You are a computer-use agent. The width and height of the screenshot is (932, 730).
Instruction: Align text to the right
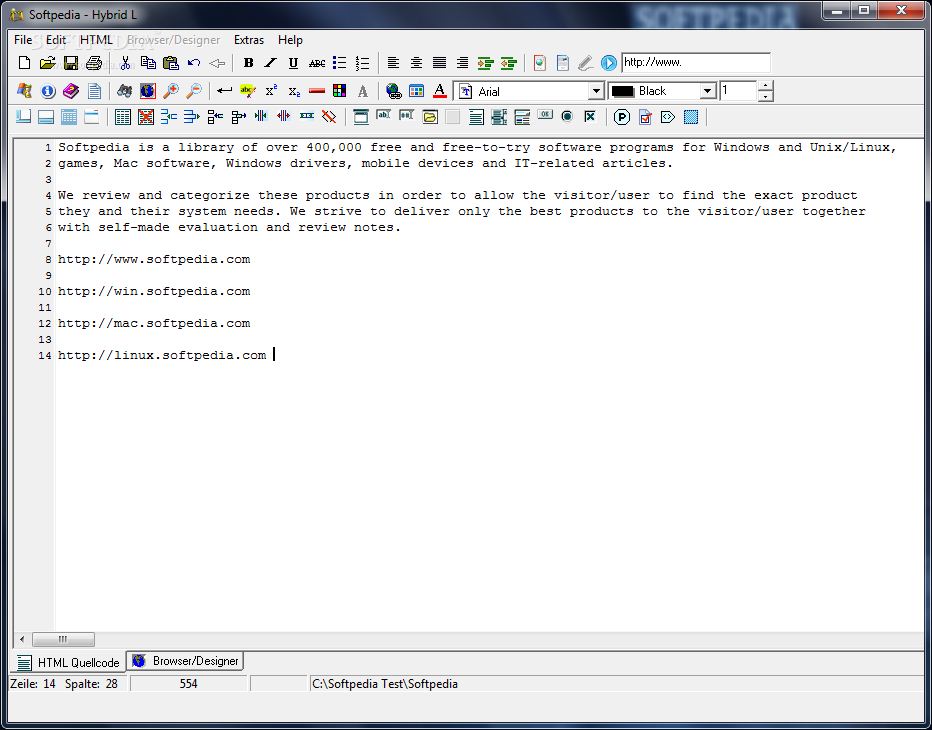pos(462,62)
